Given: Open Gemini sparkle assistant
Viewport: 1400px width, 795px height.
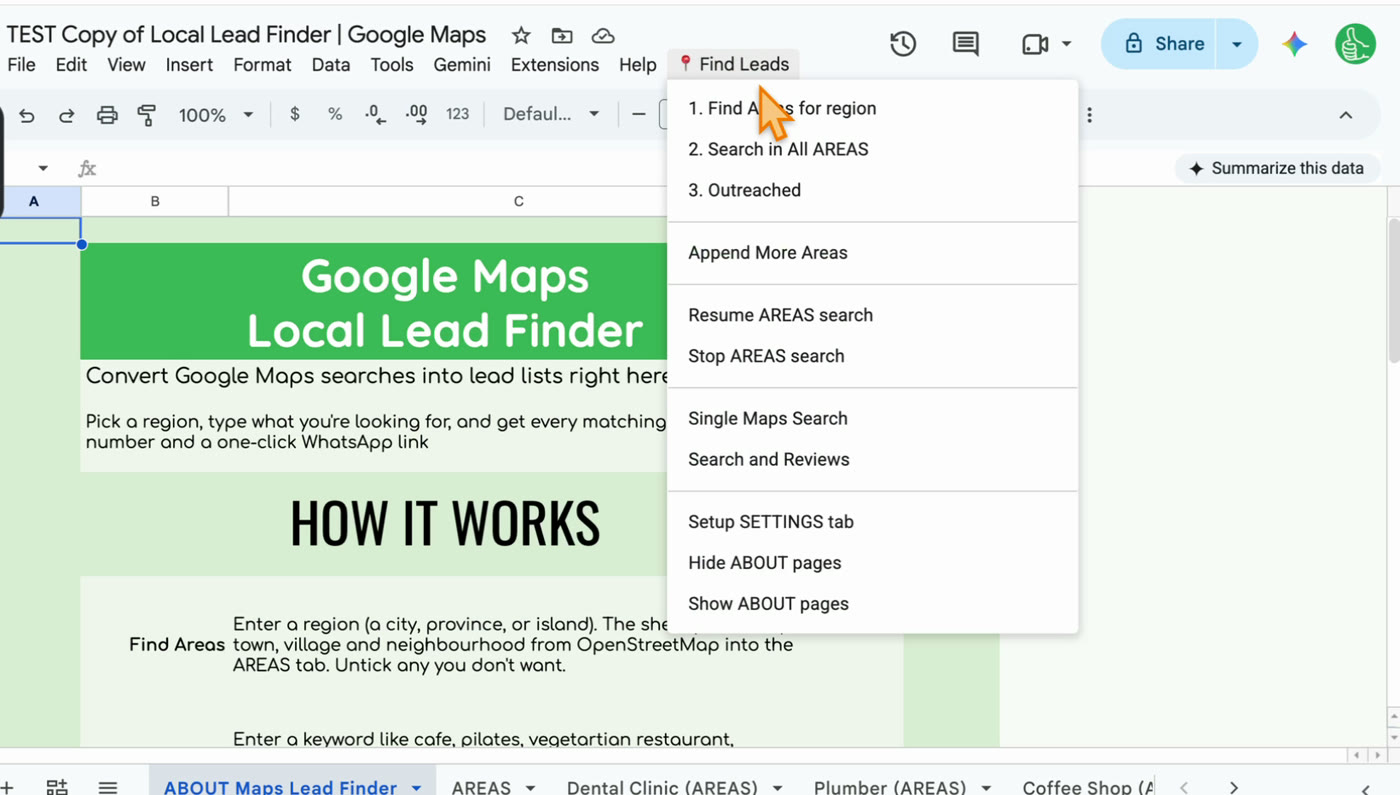Looking at the screenshot, I should (x=1295, y=44).
